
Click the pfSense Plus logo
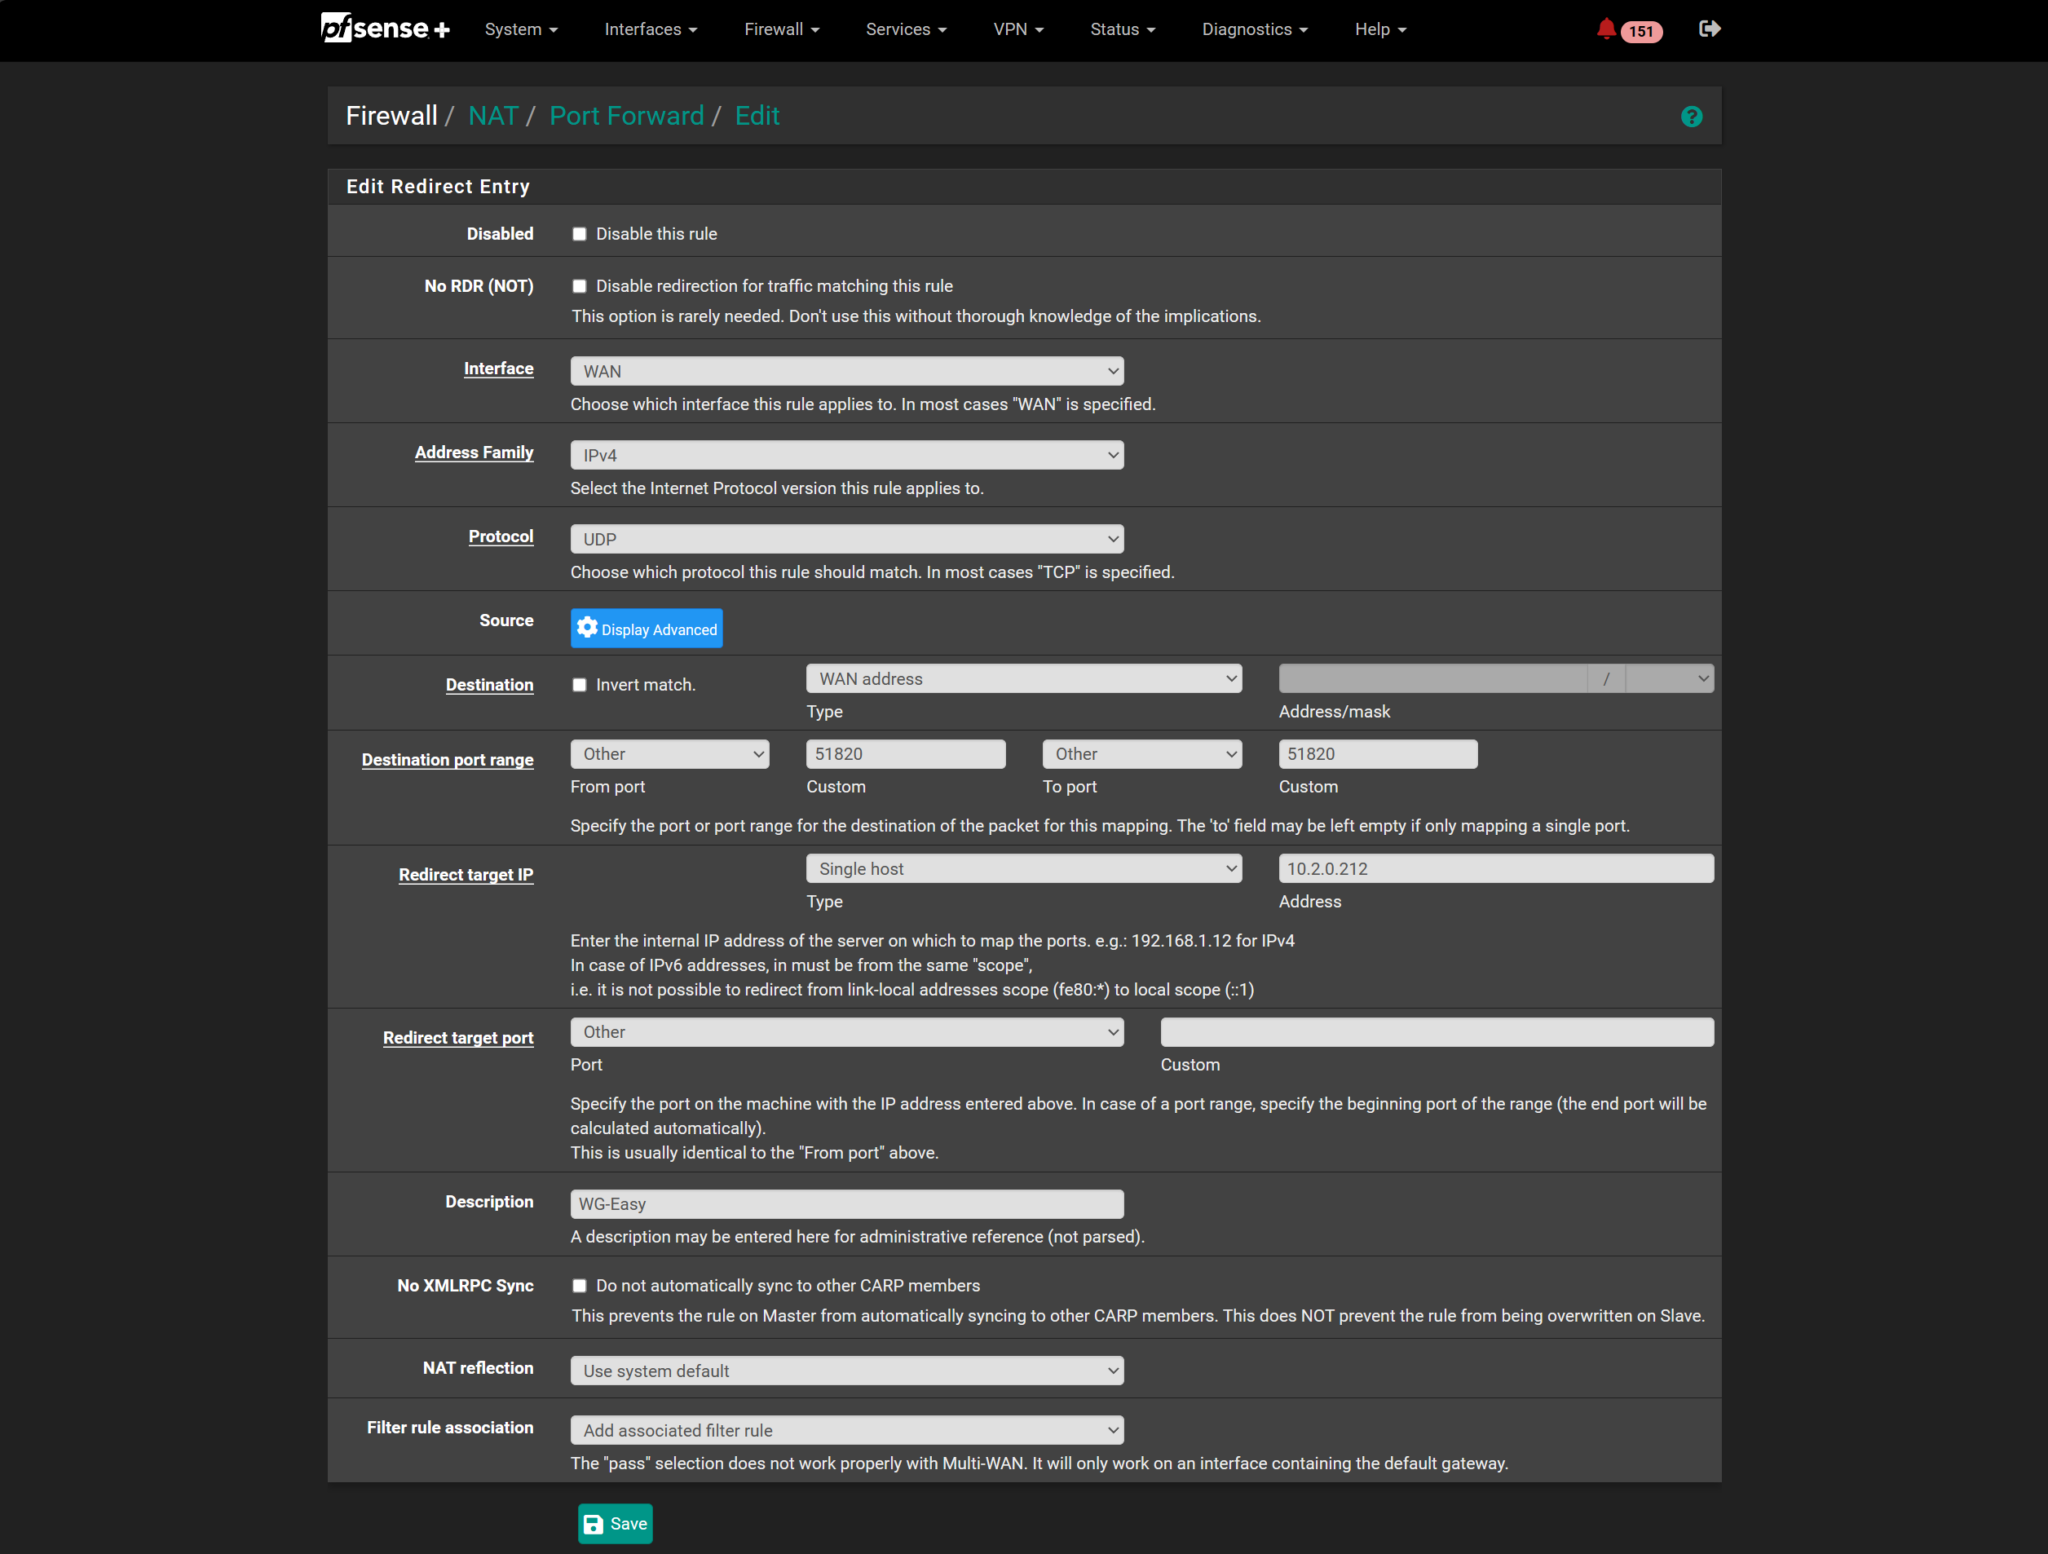pos(384,28)
